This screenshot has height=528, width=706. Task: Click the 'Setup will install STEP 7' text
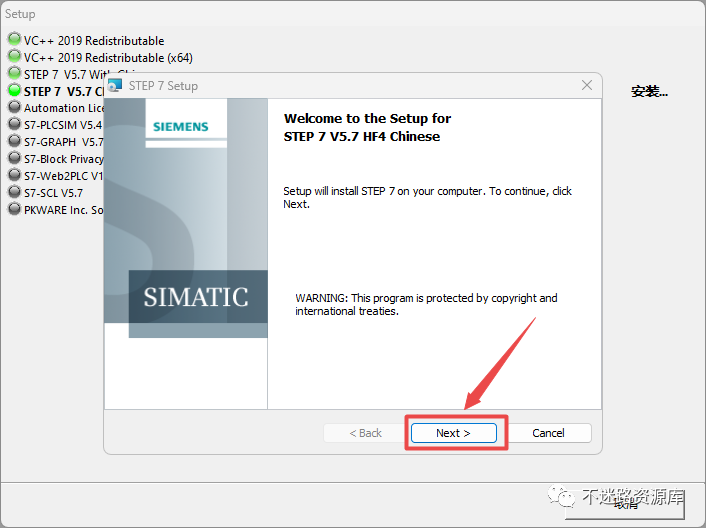[x=427, y=198]
